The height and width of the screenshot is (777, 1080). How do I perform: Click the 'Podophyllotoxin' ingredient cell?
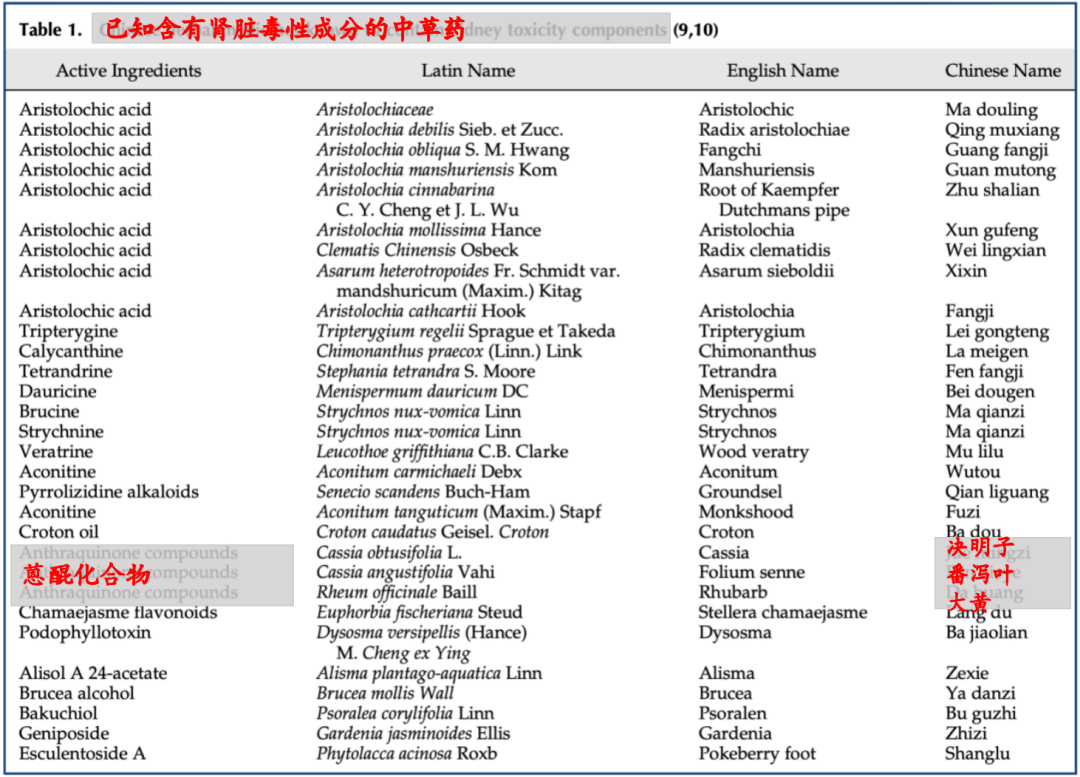(85, 632)
